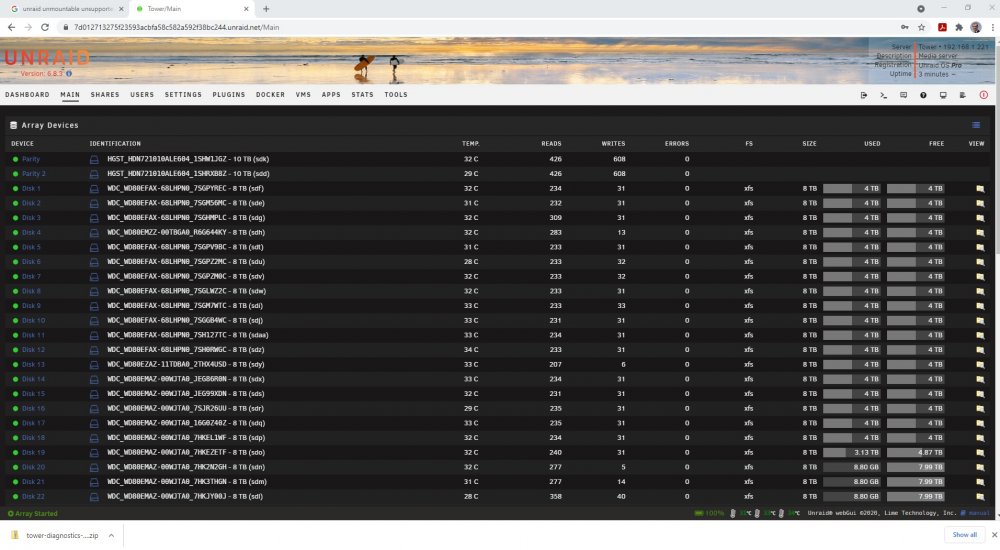Screen dimensions: 1000x550
Task: Open the system info monitor icon
Action: [x=943, y=95]
